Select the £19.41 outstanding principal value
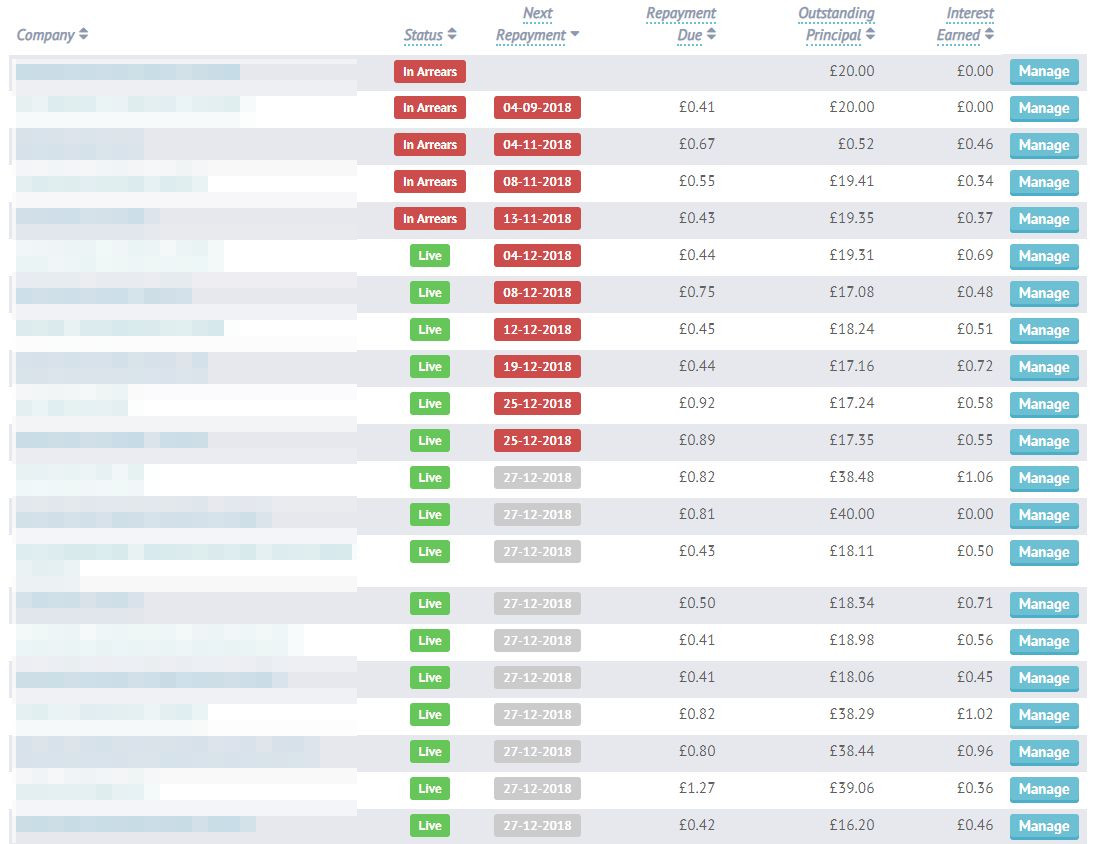 [x=851, y=181]
